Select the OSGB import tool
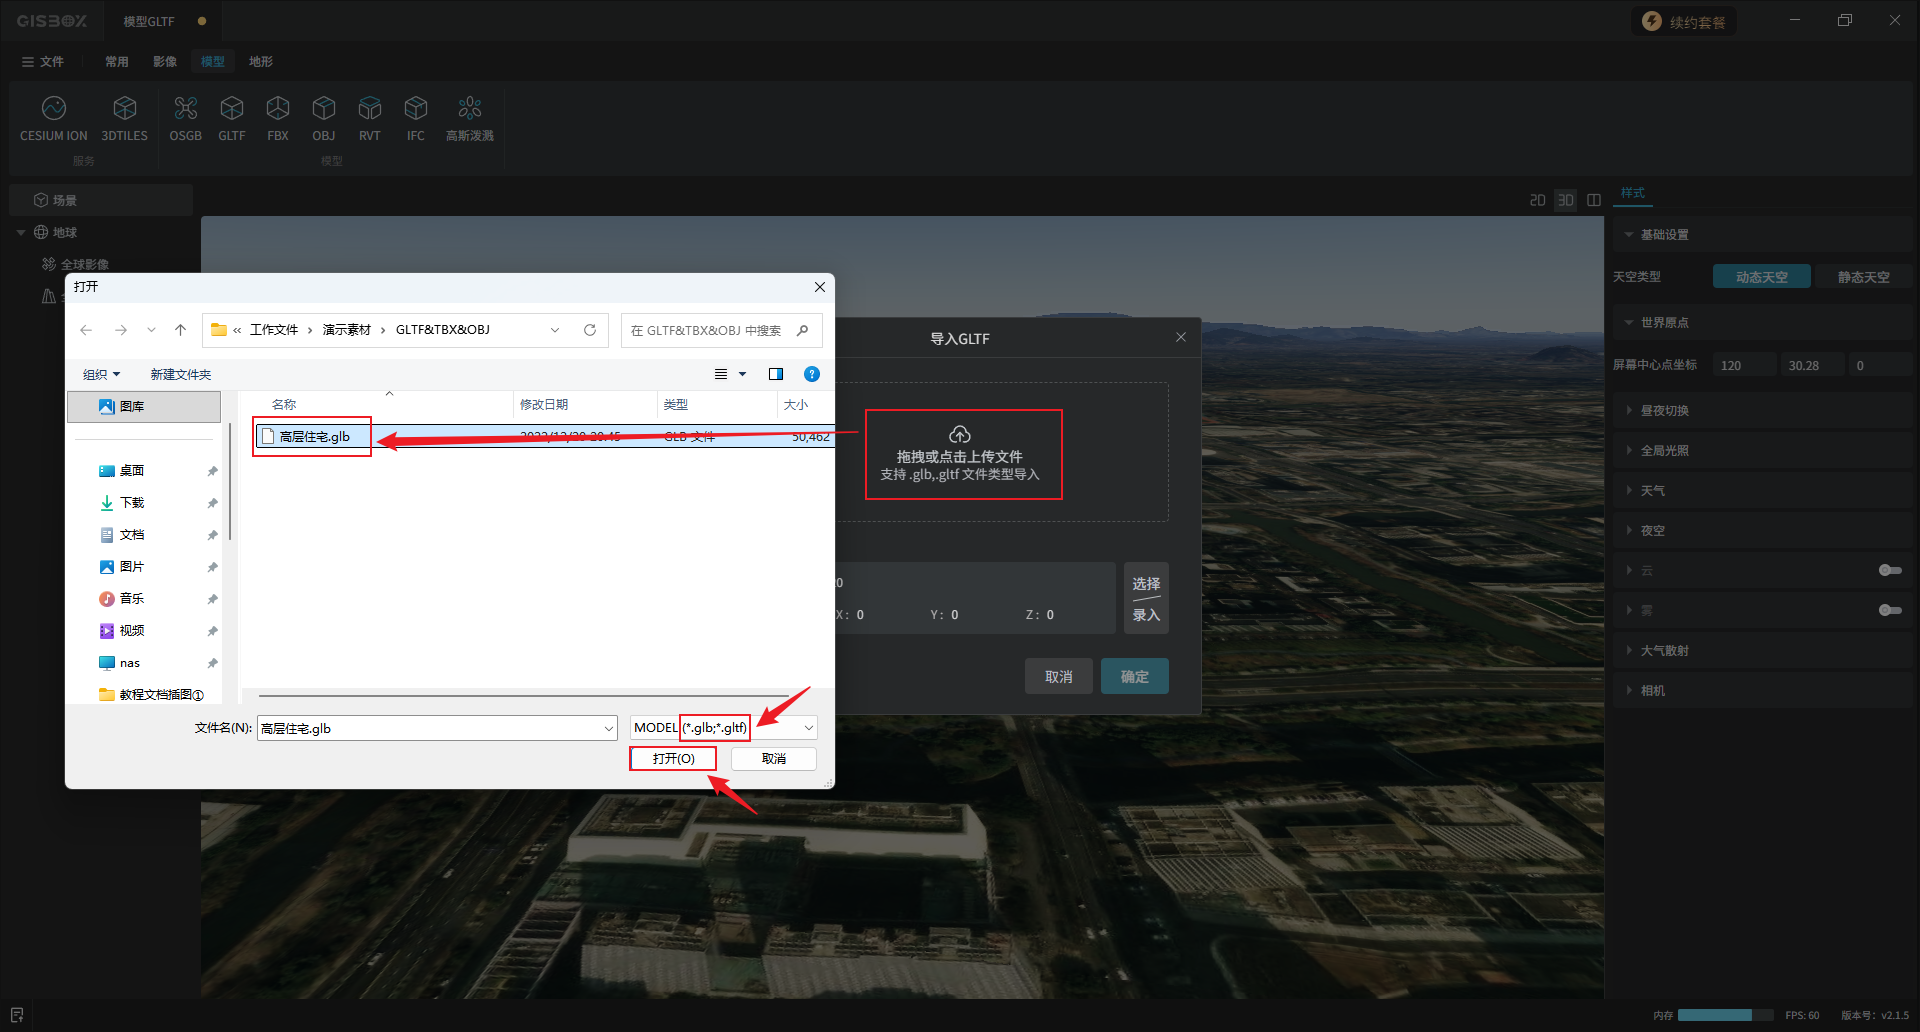This screenshot has width=1920, height=1032. coord(185,118)
